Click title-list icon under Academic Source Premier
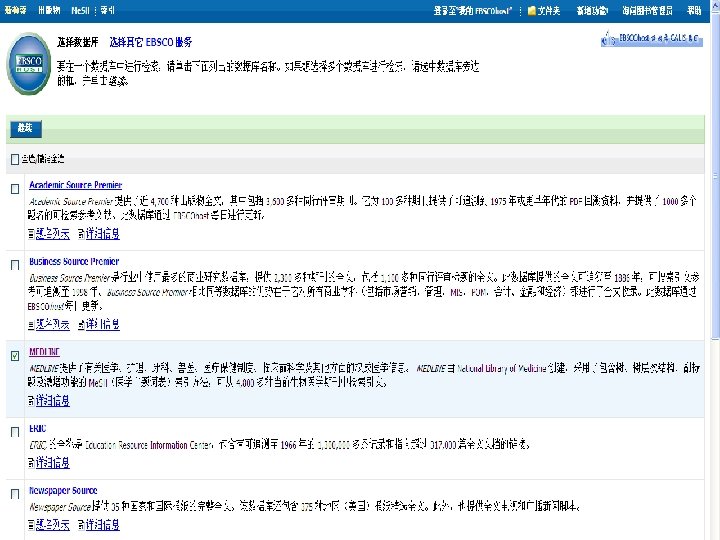The height and width of the screenshot is (540, 720). click(31, 234)
